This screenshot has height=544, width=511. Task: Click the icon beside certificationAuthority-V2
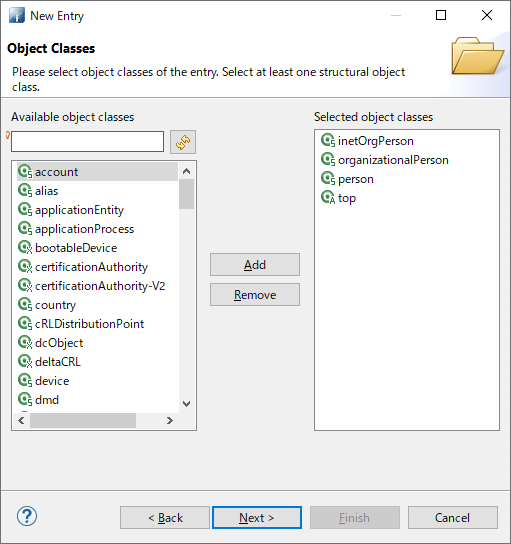point(25,286)
